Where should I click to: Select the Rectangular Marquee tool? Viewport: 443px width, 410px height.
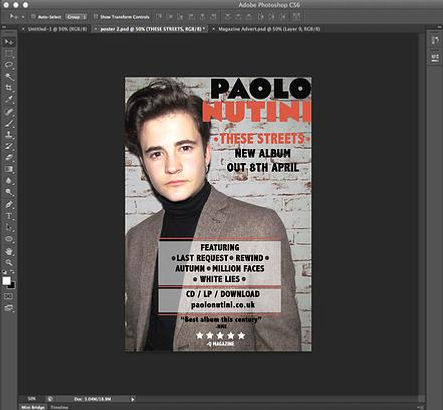(9, 54)
